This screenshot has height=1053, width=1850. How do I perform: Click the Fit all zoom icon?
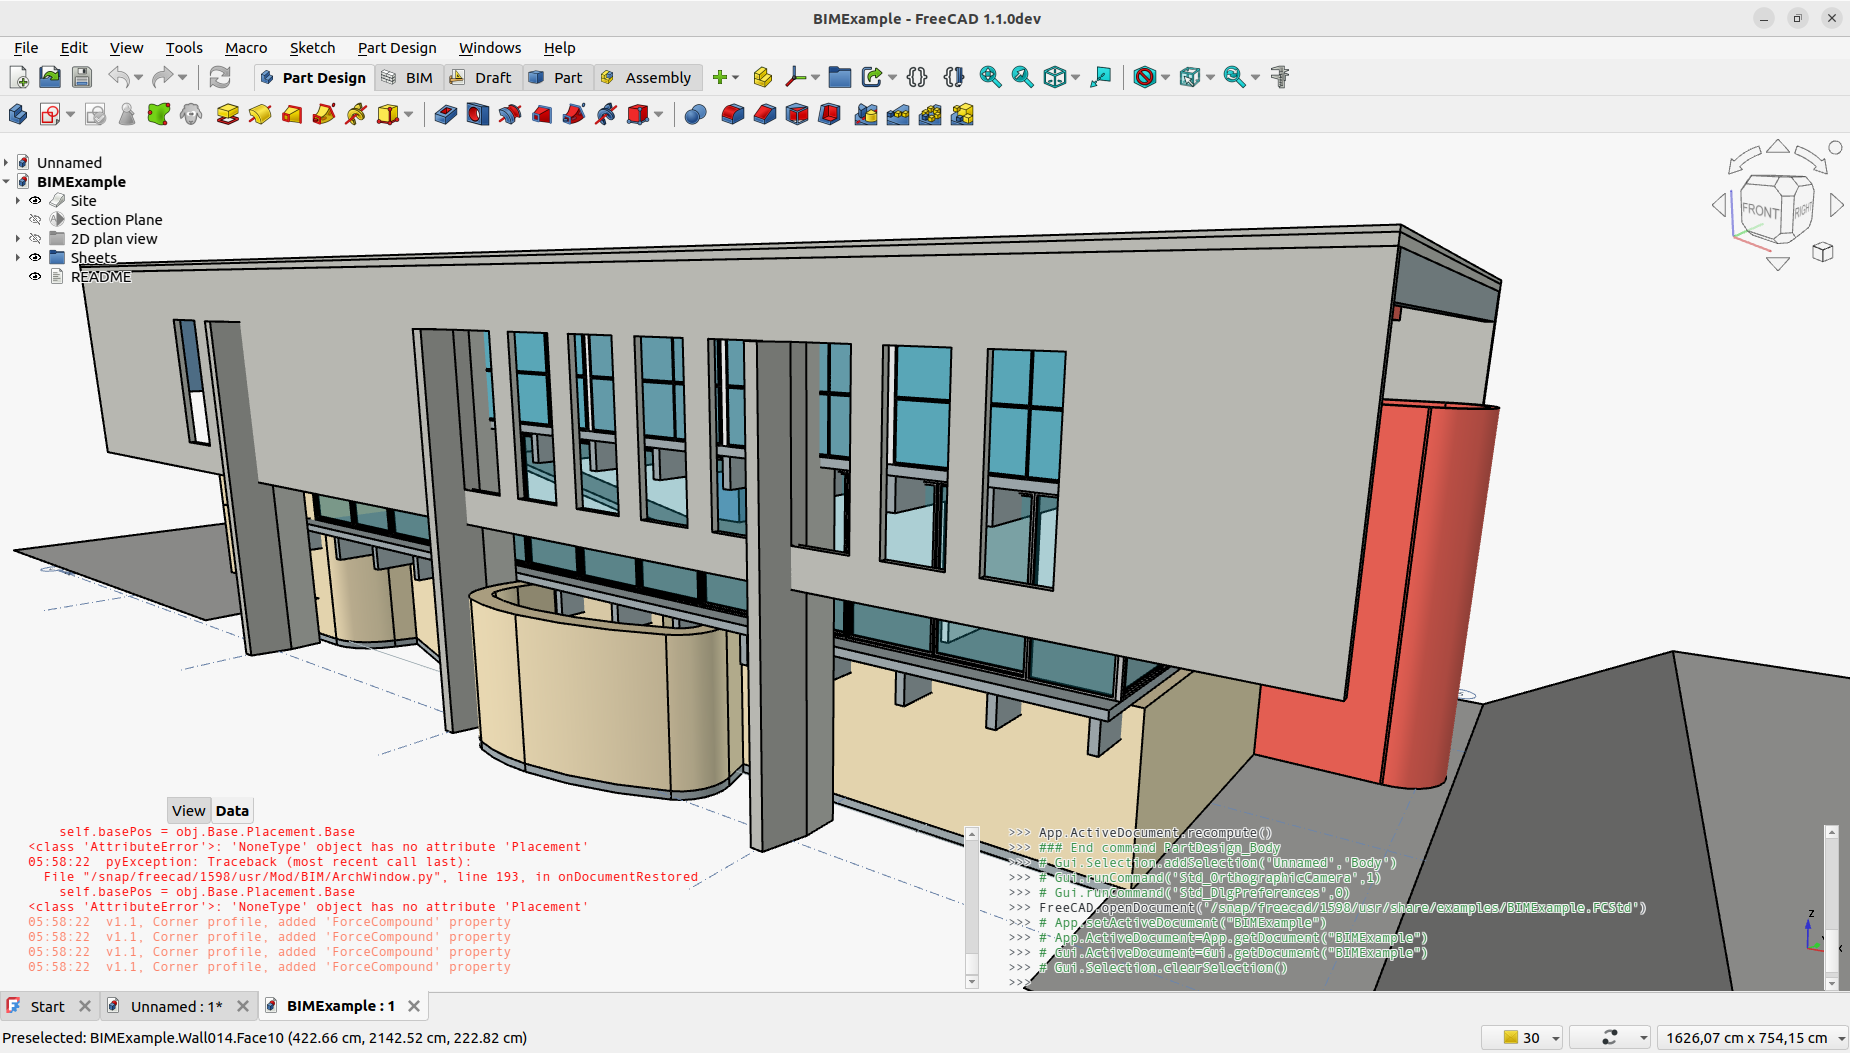pos(990,77)
